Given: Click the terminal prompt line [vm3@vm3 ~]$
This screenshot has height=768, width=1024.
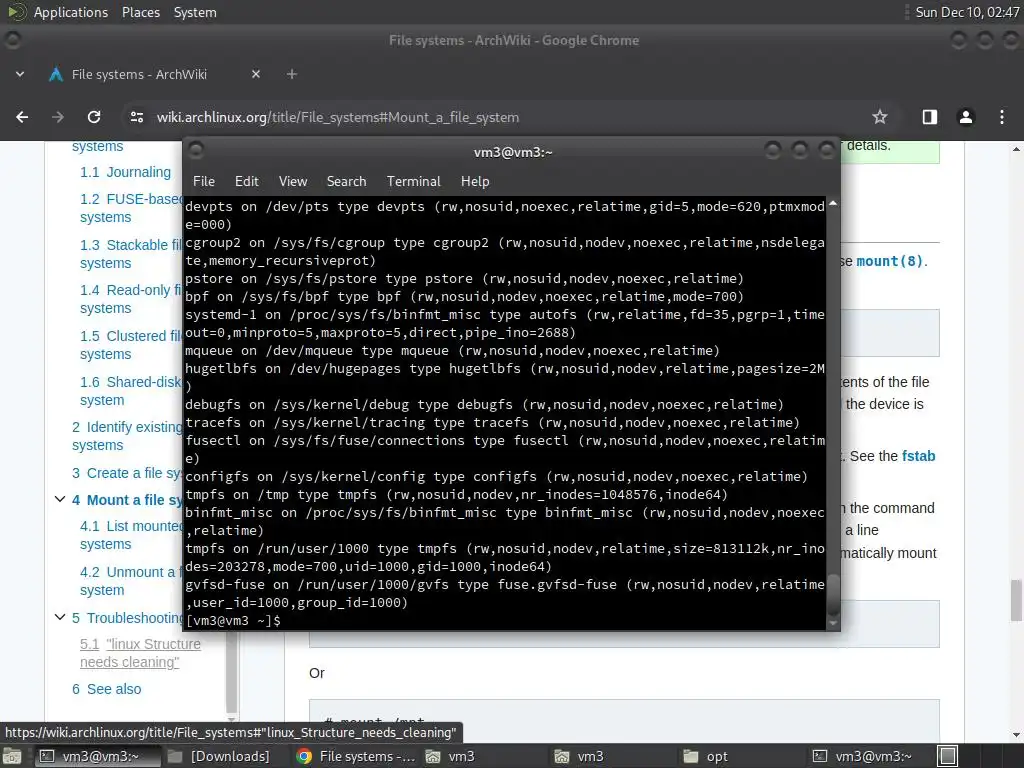Looking at the screenshot, I should (x=233, y=620).
